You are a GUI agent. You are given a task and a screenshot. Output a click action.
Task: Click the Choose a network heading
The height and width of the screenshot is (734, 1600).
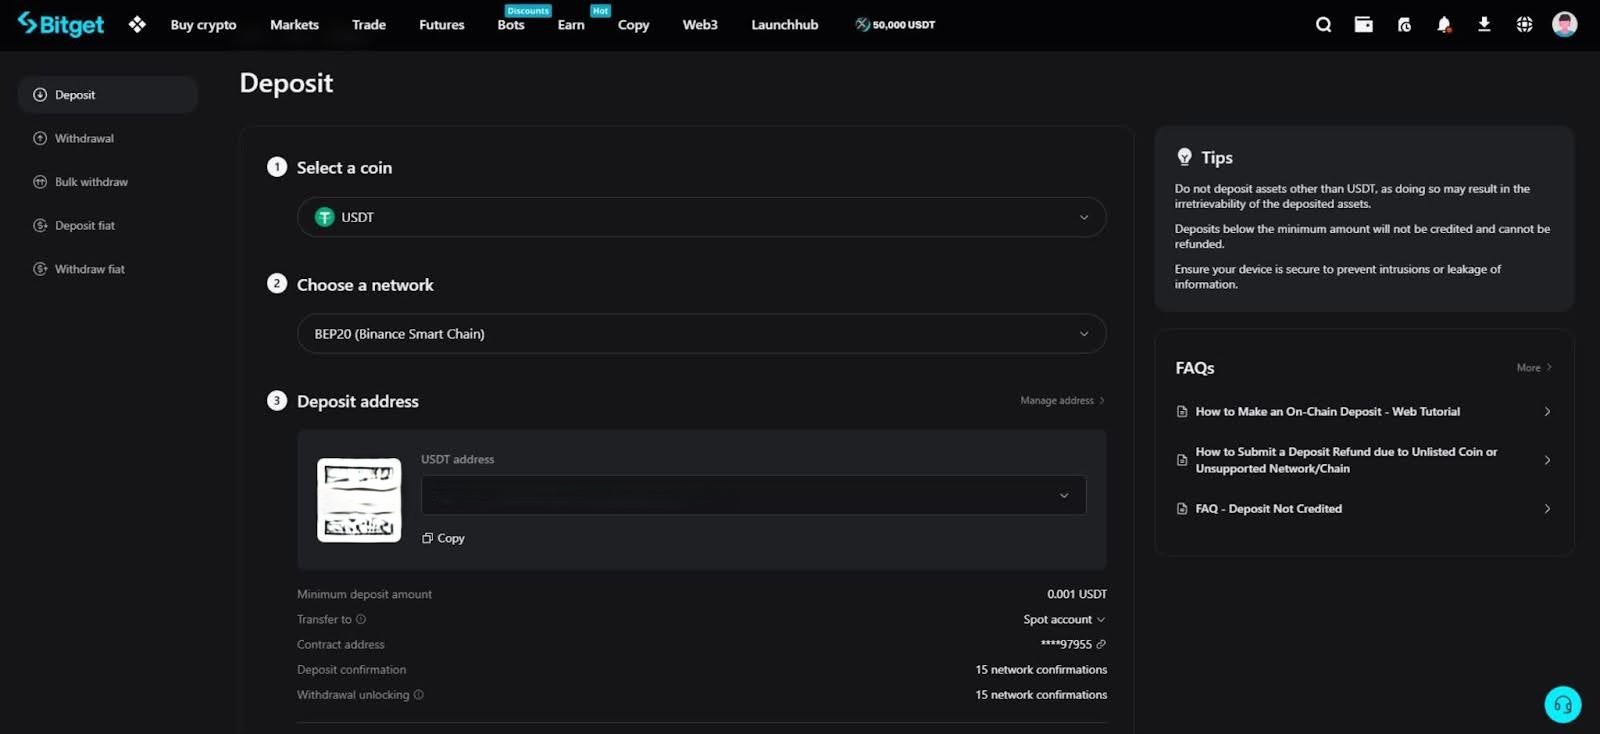365,285
